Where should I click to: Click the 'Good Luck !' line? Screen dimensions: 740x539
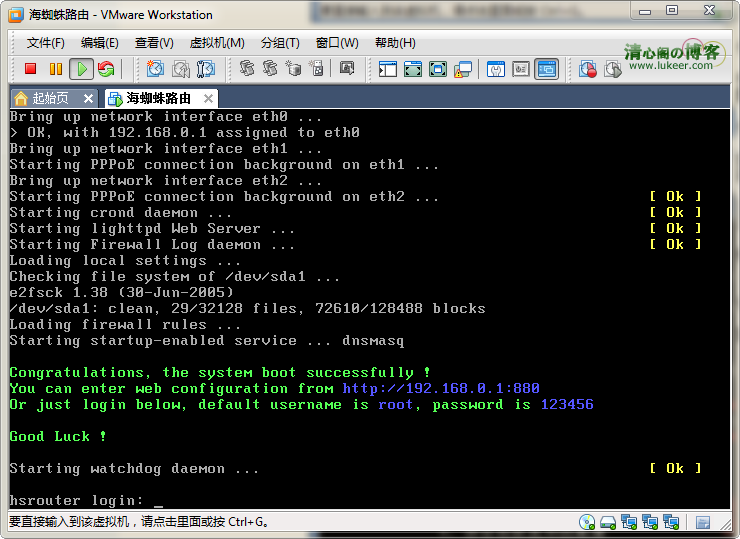coord(58,436)
